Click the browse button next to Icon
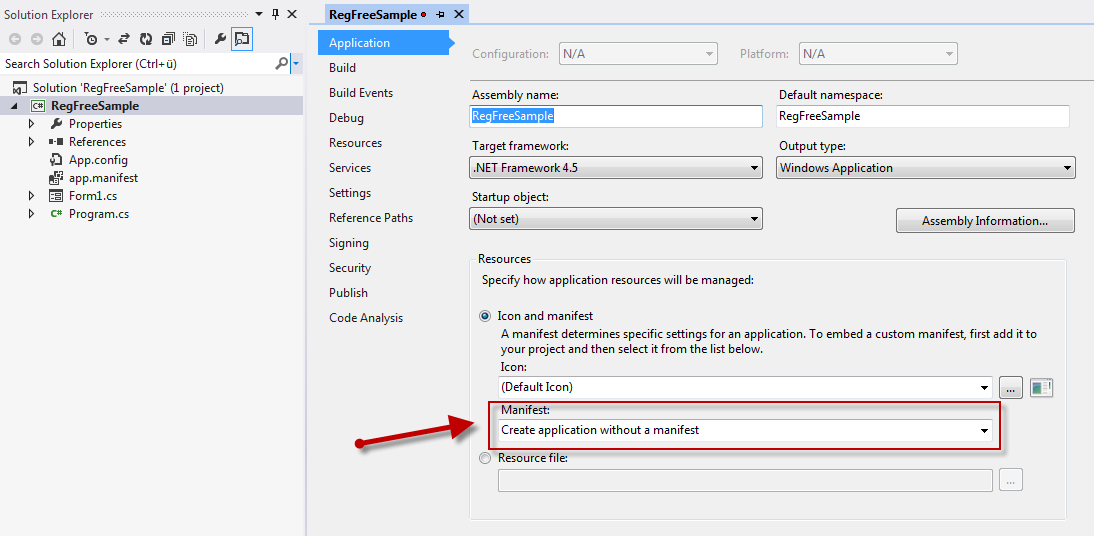Screen dimensions: 1094x536 click(x=1010, y=387)
